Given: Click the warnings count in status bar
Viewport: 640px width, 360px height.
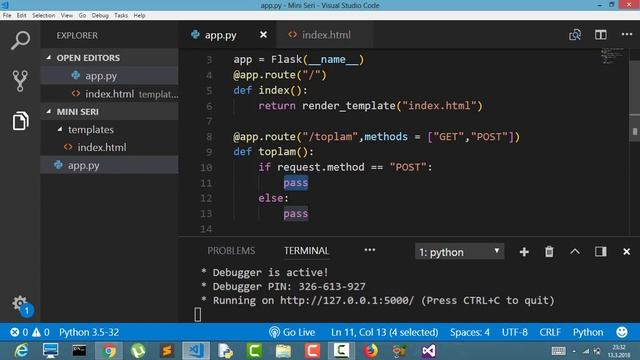Looking at the screenshot, I should [41, 332].
